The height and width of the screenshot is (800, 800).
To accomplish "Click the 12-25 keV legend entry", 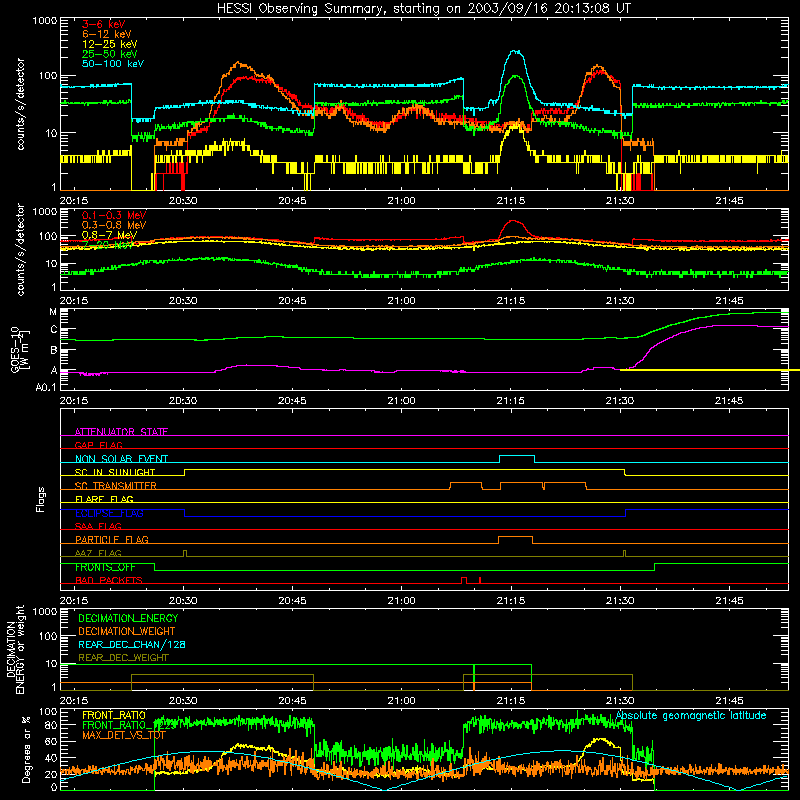I will tap(109, 44).
